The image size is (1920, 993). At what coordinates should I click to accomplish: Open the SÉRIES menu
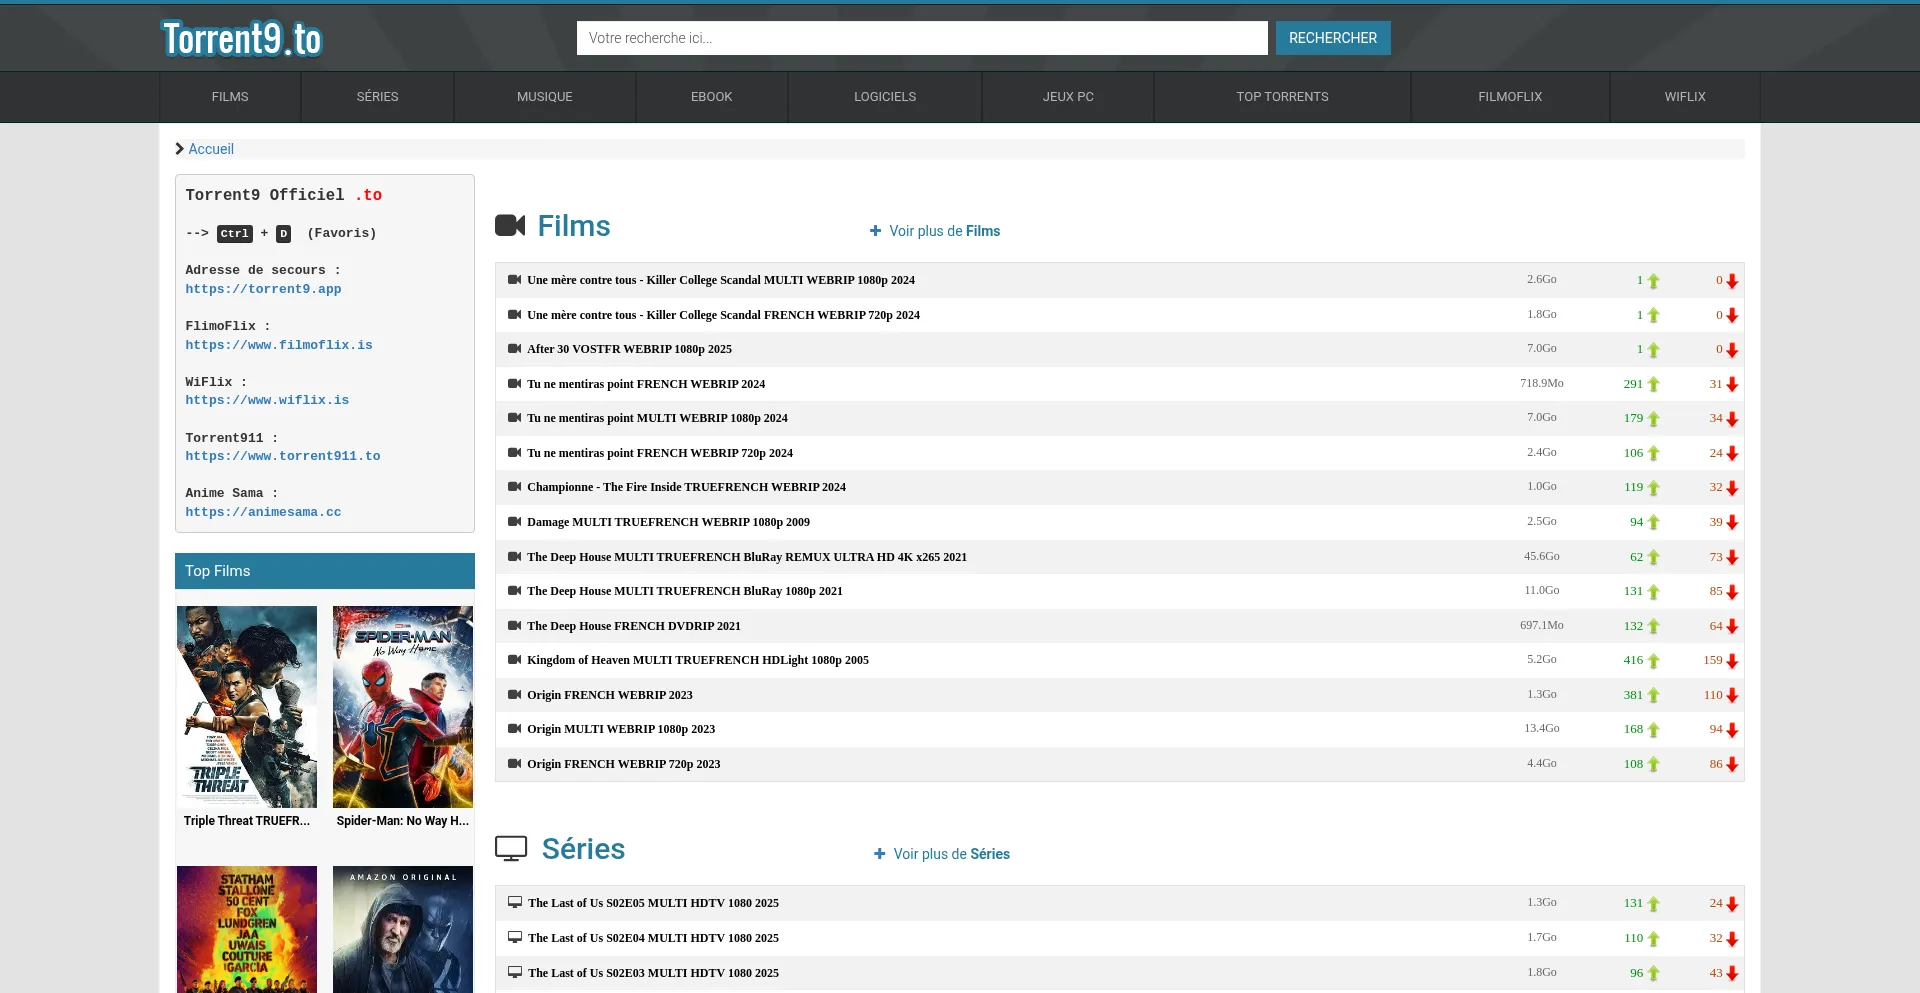click(377, 97)
